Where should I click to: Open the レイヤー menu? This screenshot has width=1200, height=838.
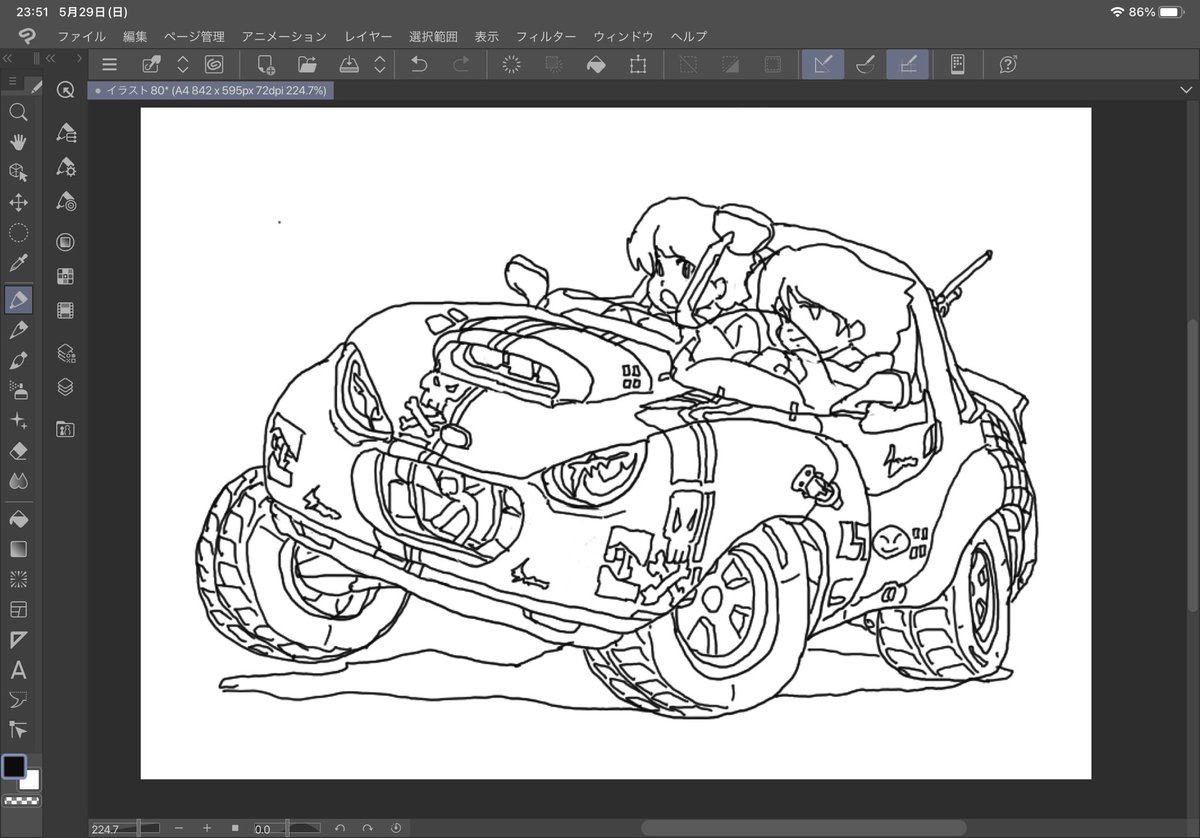click(368, 36)
